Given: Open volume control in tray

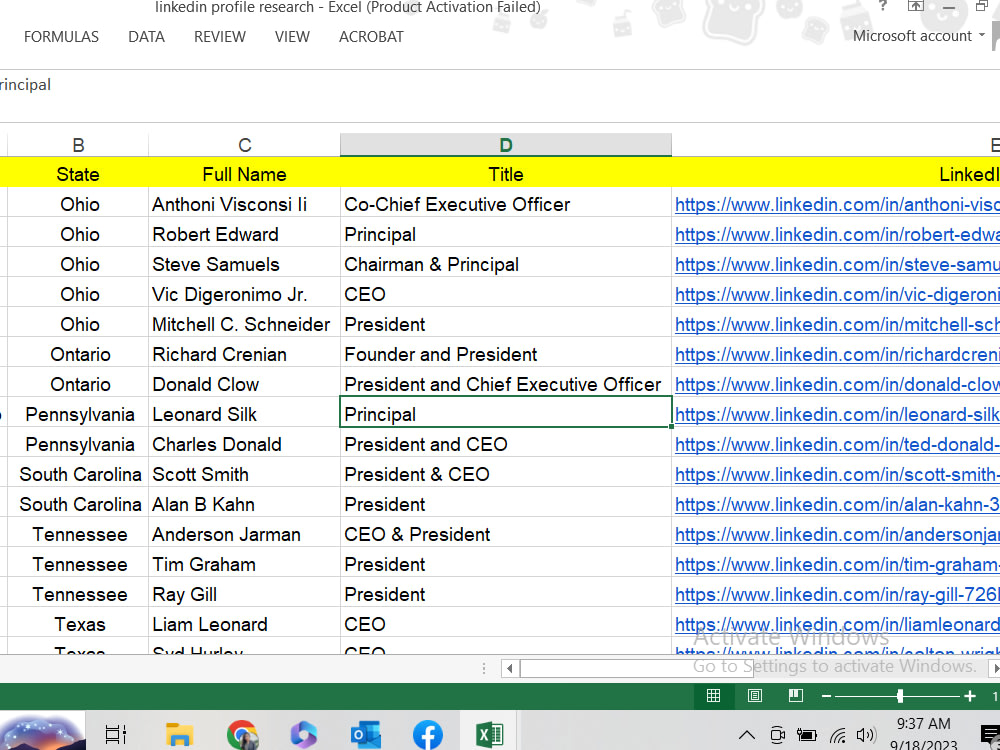Looking at the screenshot, I should click(865, 735).
